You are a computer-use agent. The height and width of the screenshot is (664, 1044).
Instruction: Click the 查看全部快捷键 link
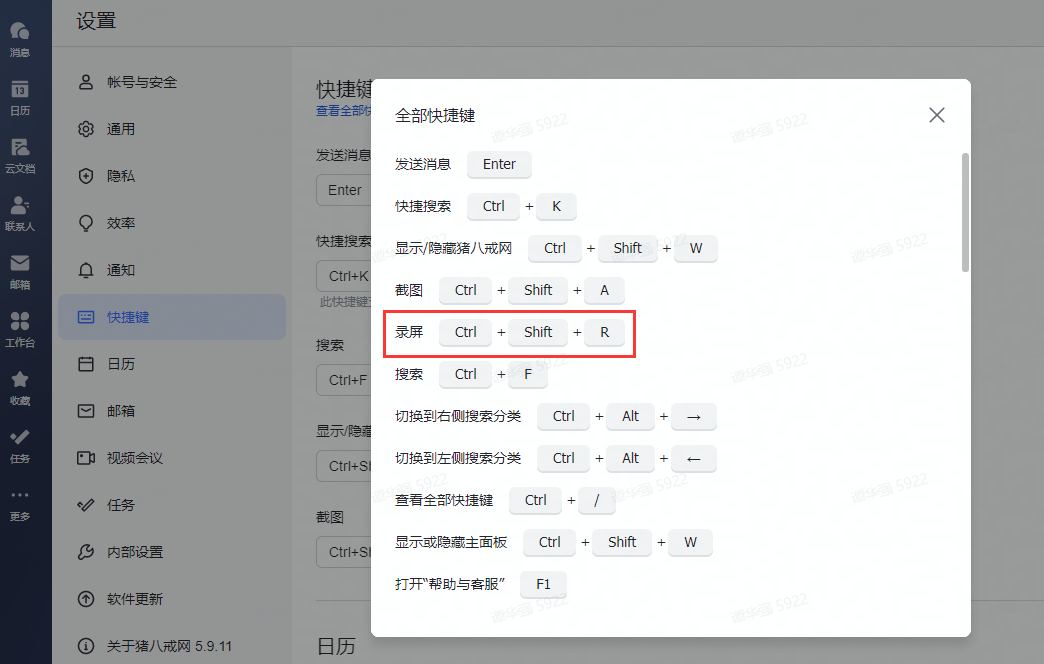pos(342,110)
